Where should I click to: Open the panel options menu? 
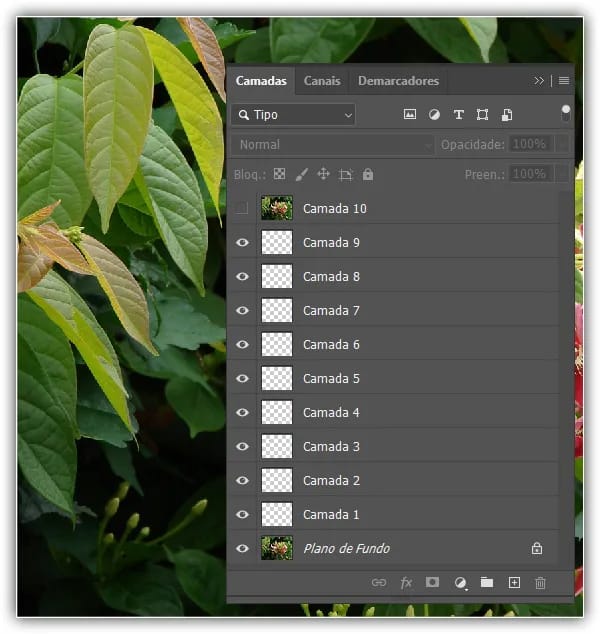[564, 81]
